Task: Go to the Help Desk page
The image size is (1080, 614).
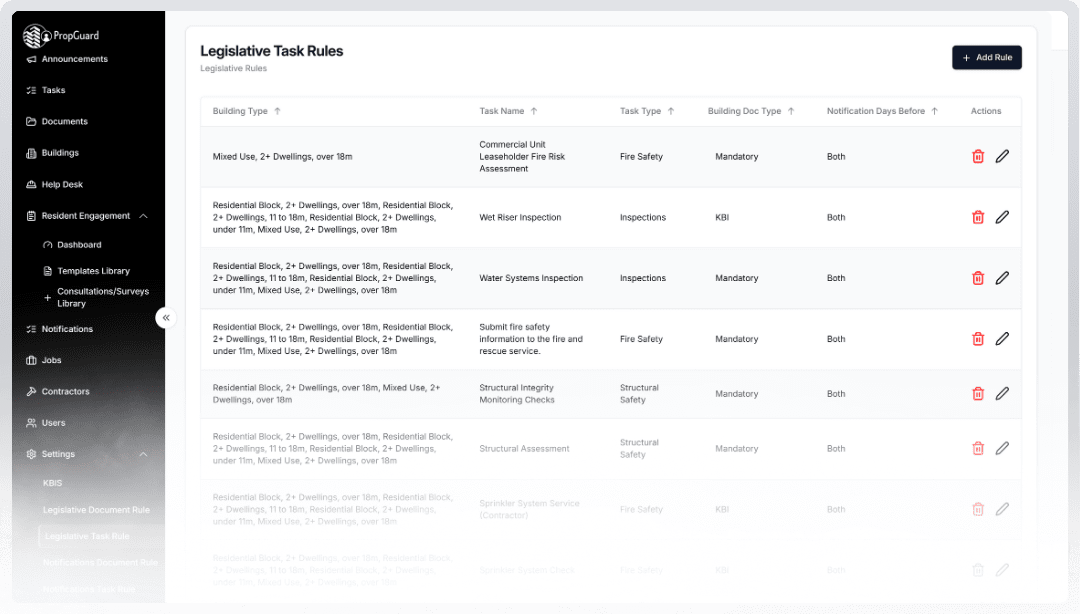Action: click(62, 184)
